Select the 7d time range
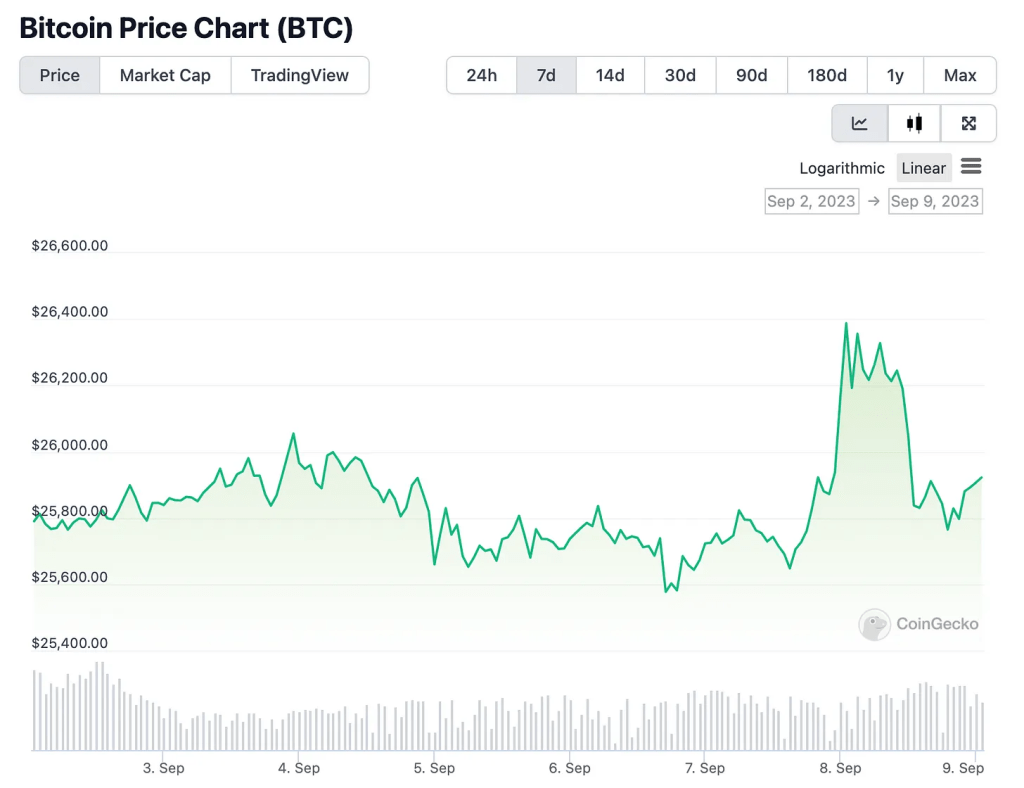 [x=546, y=75]
